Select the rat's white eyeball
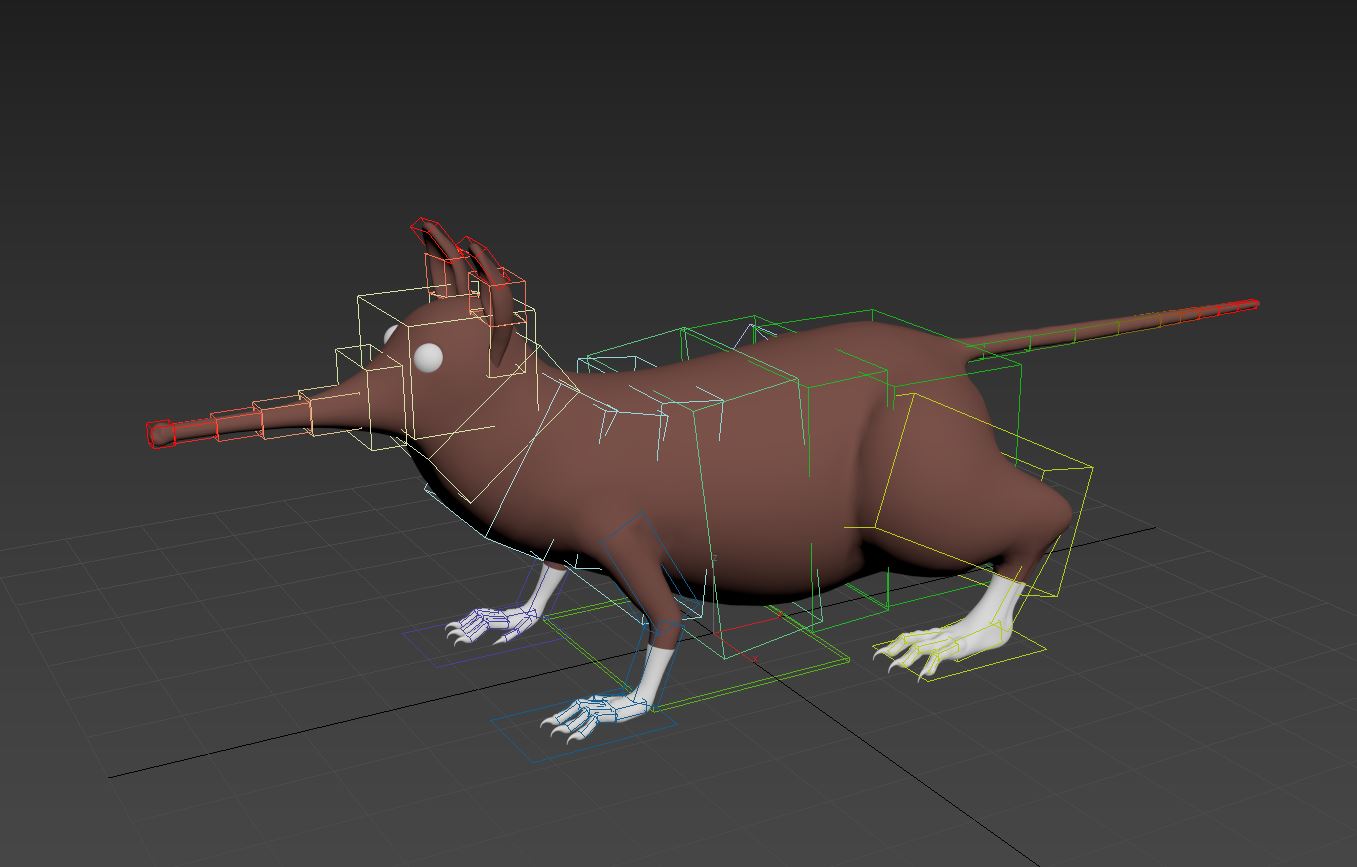Screen dimensions: 1357x867 (x=428, y=357)
